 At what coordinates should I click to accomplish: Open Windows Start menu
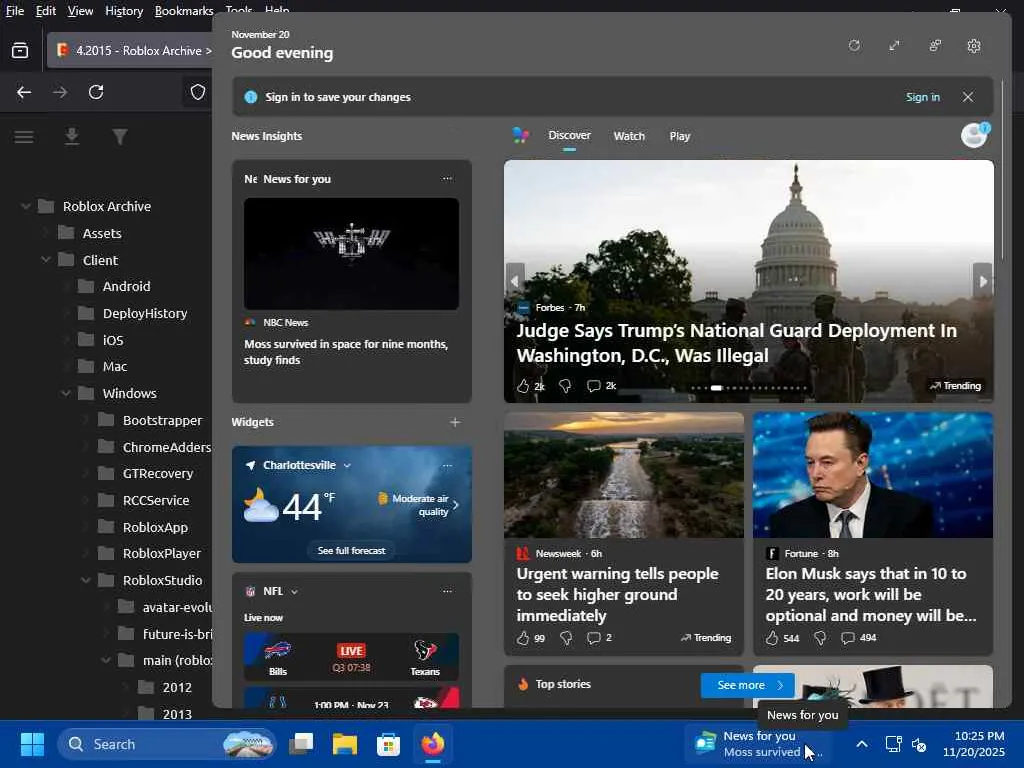[x=32, y=744]
